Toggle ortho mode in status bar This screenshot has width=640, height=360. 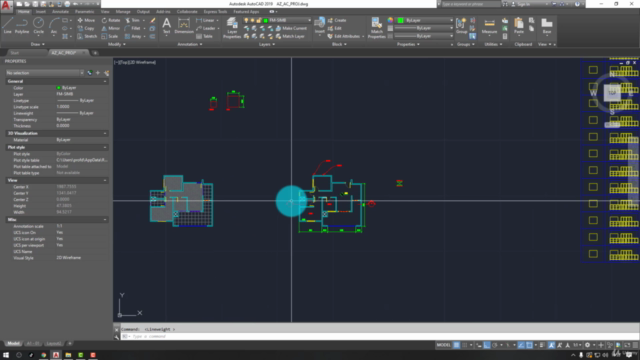487,345
